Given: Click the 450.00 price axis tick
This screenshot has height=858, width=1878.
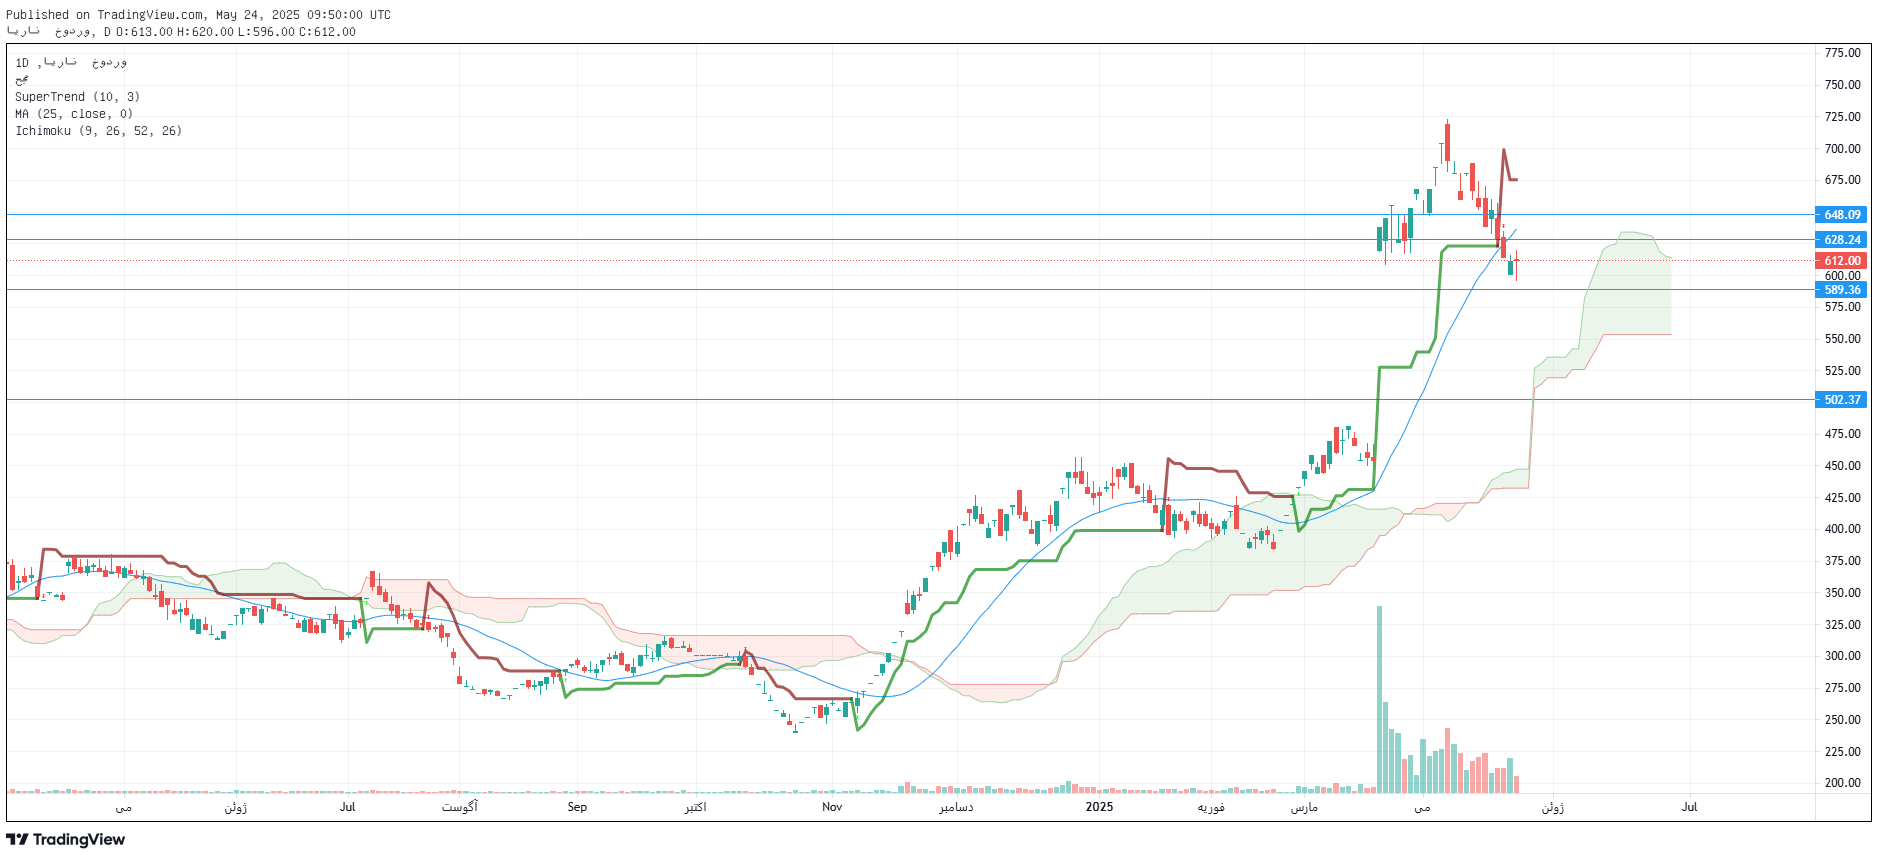Looking at the screenshot, I should click(1842, 466).
